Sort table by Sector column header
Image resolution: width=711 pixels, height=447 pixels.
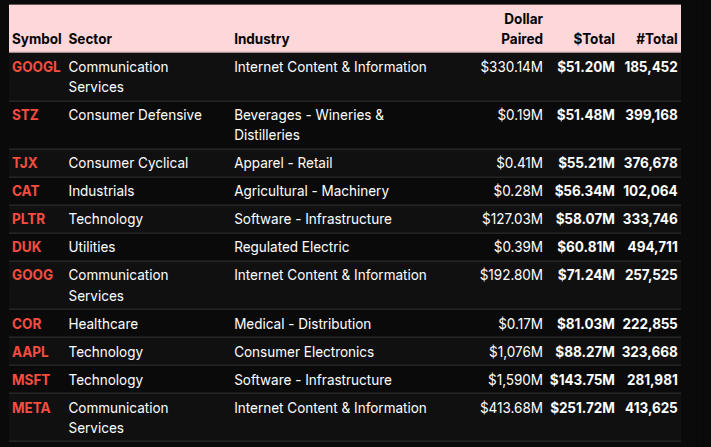pos(90,39)
